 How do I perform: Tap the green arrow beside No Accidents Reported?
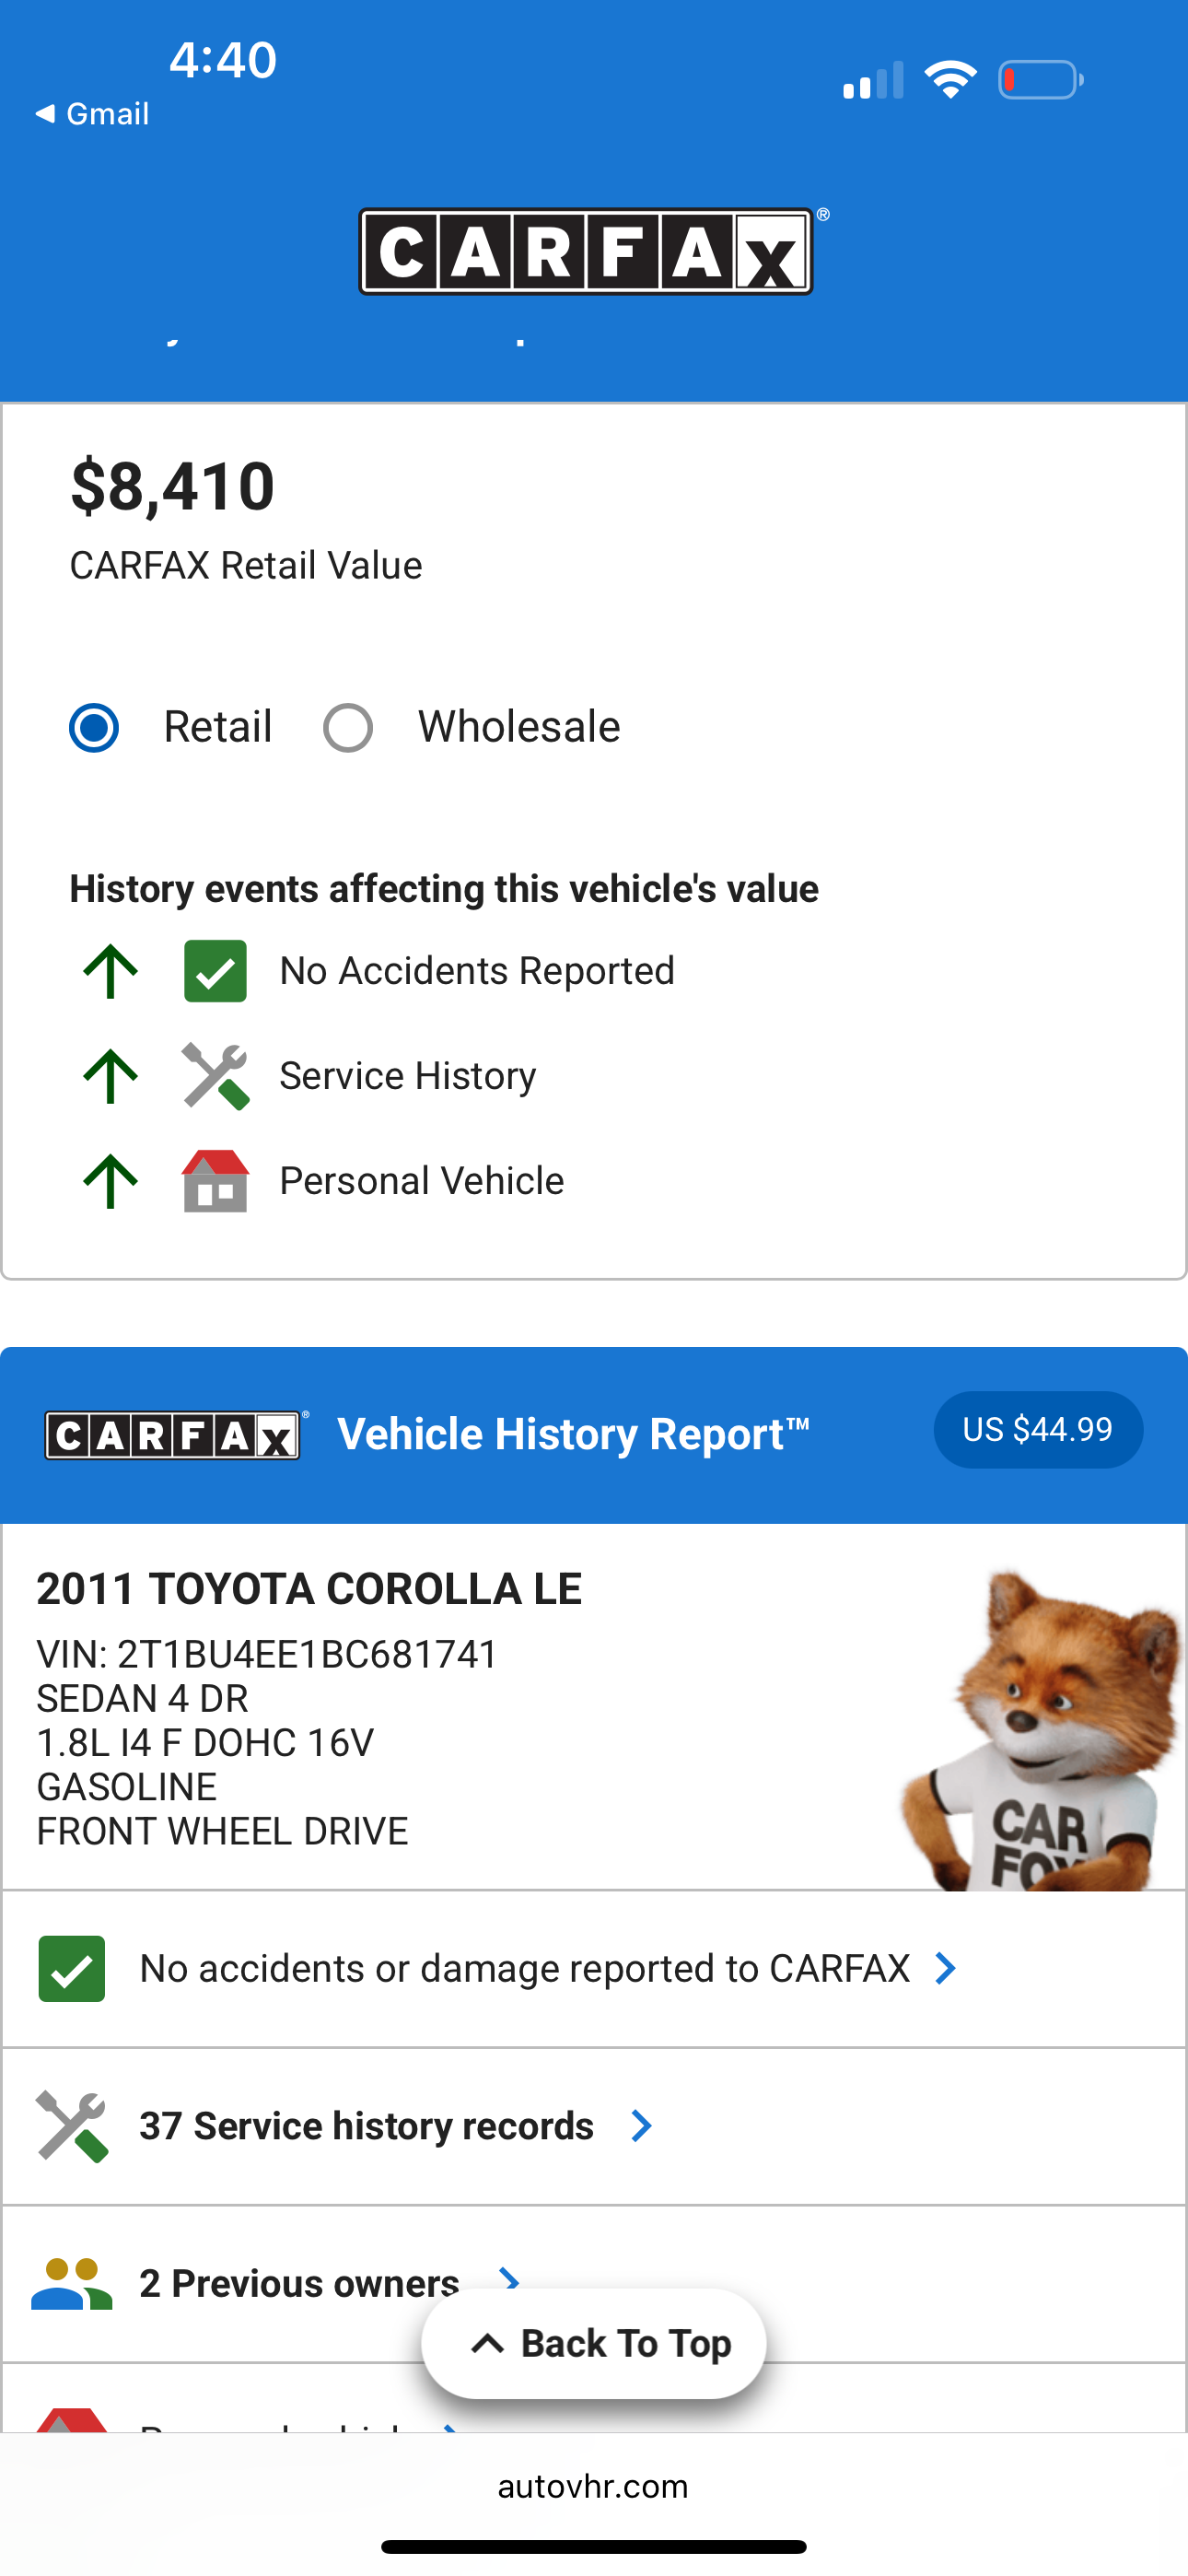tap(110, 971)
